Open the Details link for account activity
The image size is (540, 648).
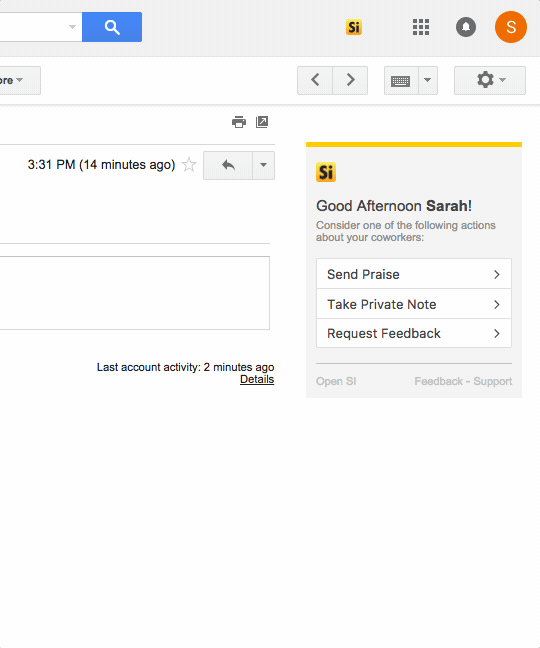coord(257,379)
